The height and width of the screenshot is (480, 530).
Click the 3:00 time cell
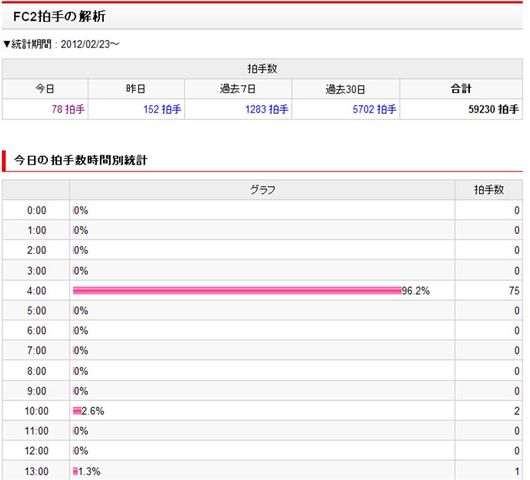click(37, 271)
